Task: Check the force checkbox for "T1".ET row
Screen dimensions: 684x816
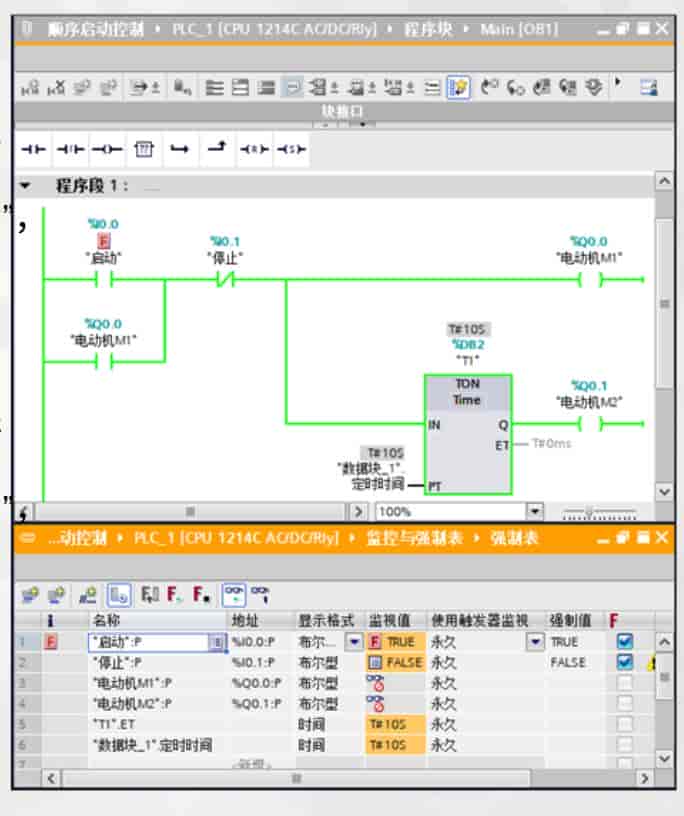Action: pyautogui.click(x=625, y=724)
